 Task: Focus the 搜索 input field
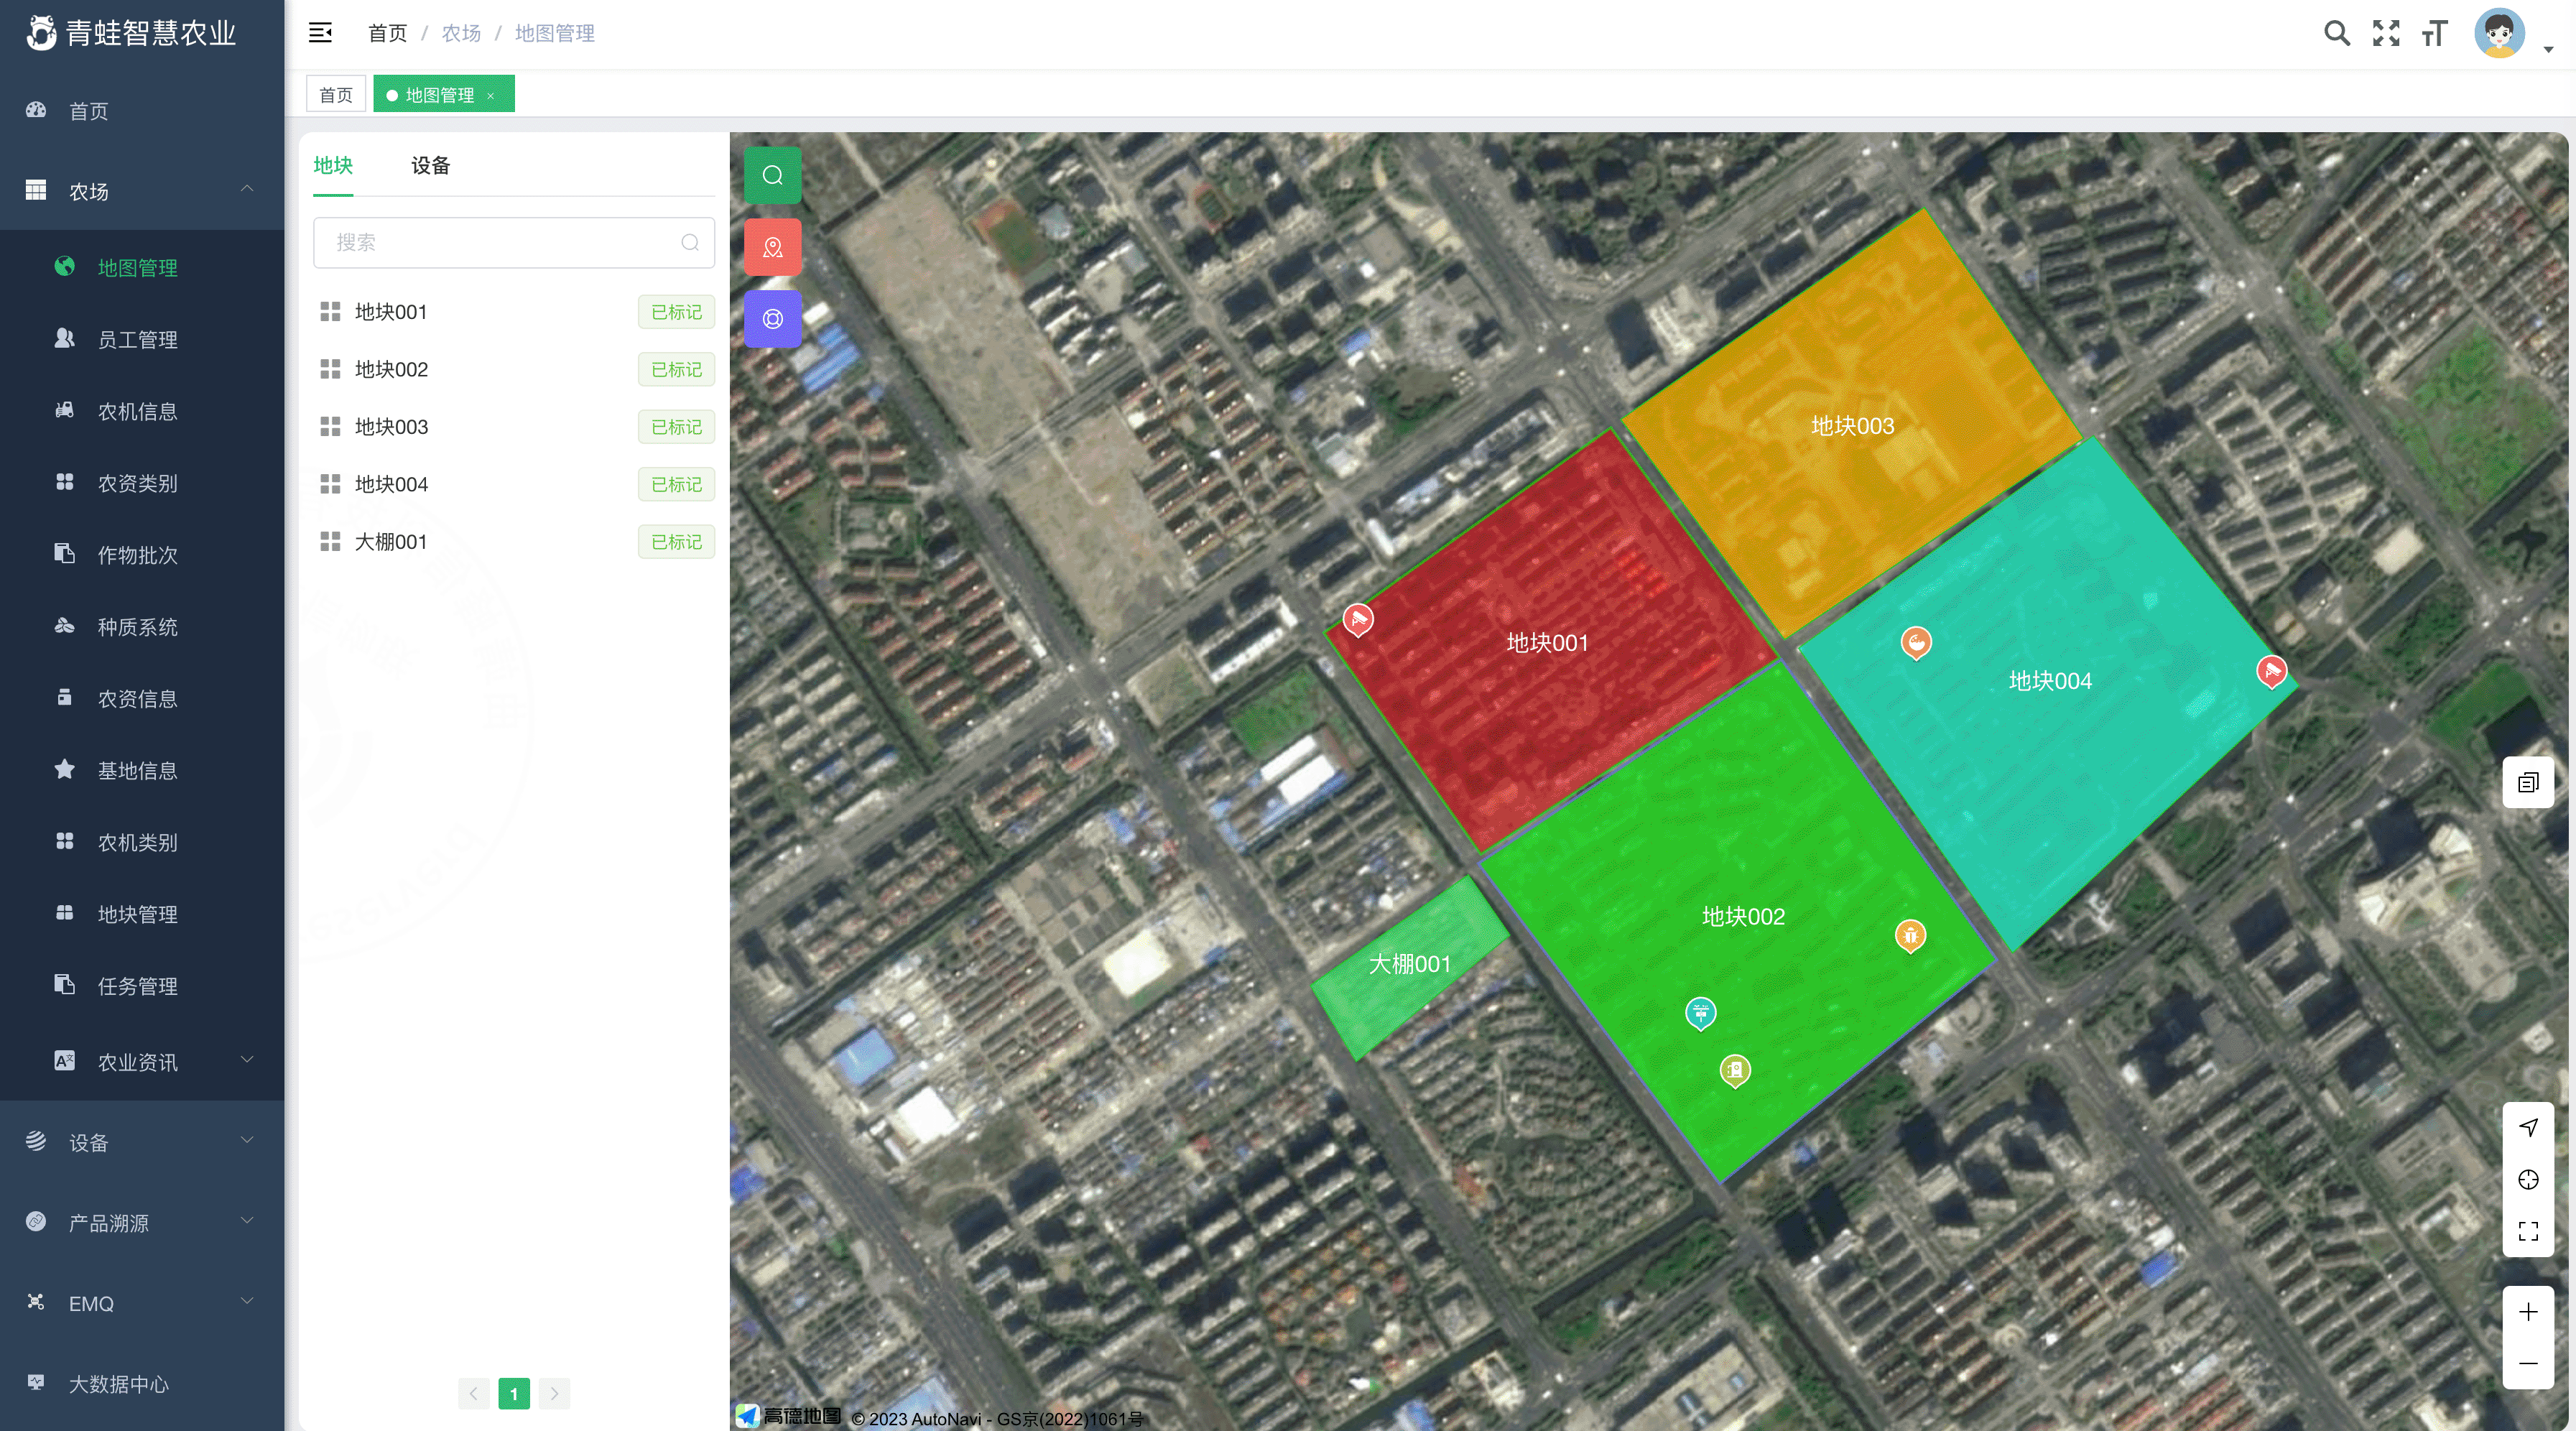[513, 242]
